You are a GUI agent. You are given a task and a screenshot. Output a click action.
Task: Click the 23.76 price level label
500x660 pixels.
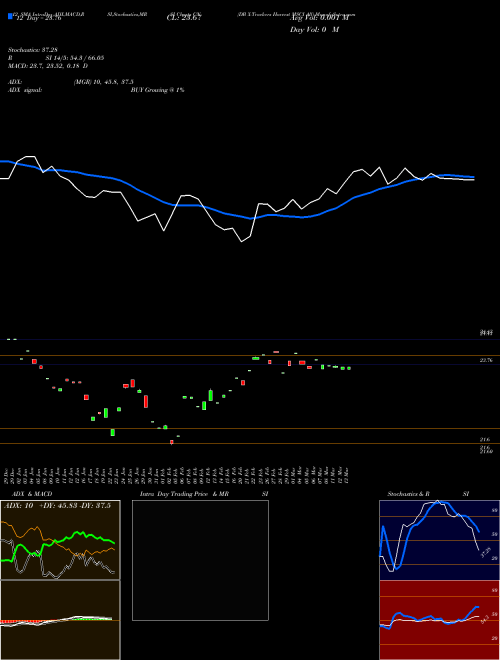click(486, 360)
